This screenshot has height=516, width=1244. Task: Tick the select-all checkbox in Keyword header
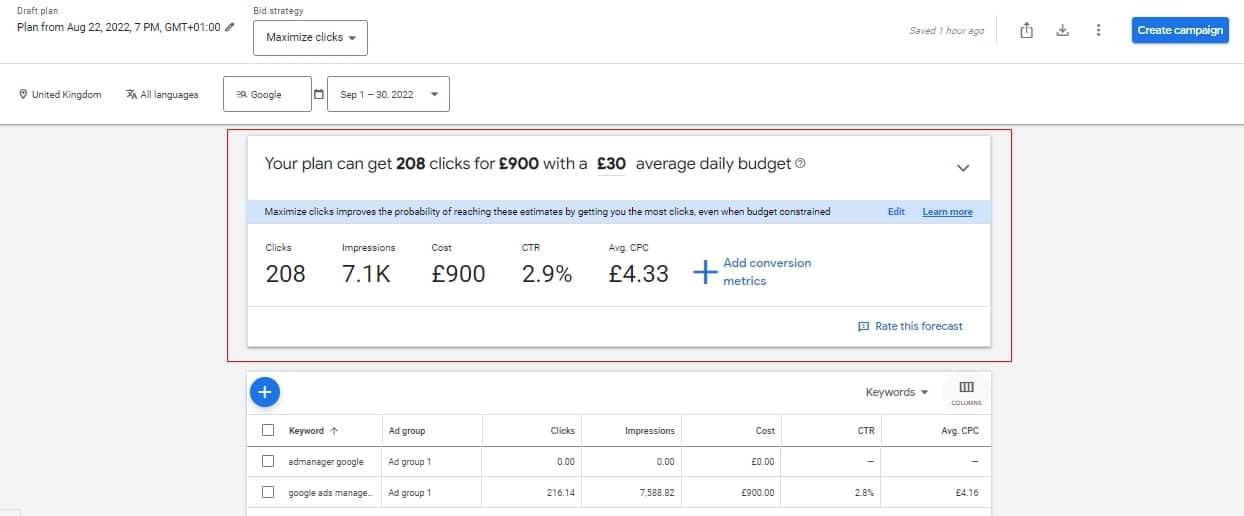click(x=268, y=431)
